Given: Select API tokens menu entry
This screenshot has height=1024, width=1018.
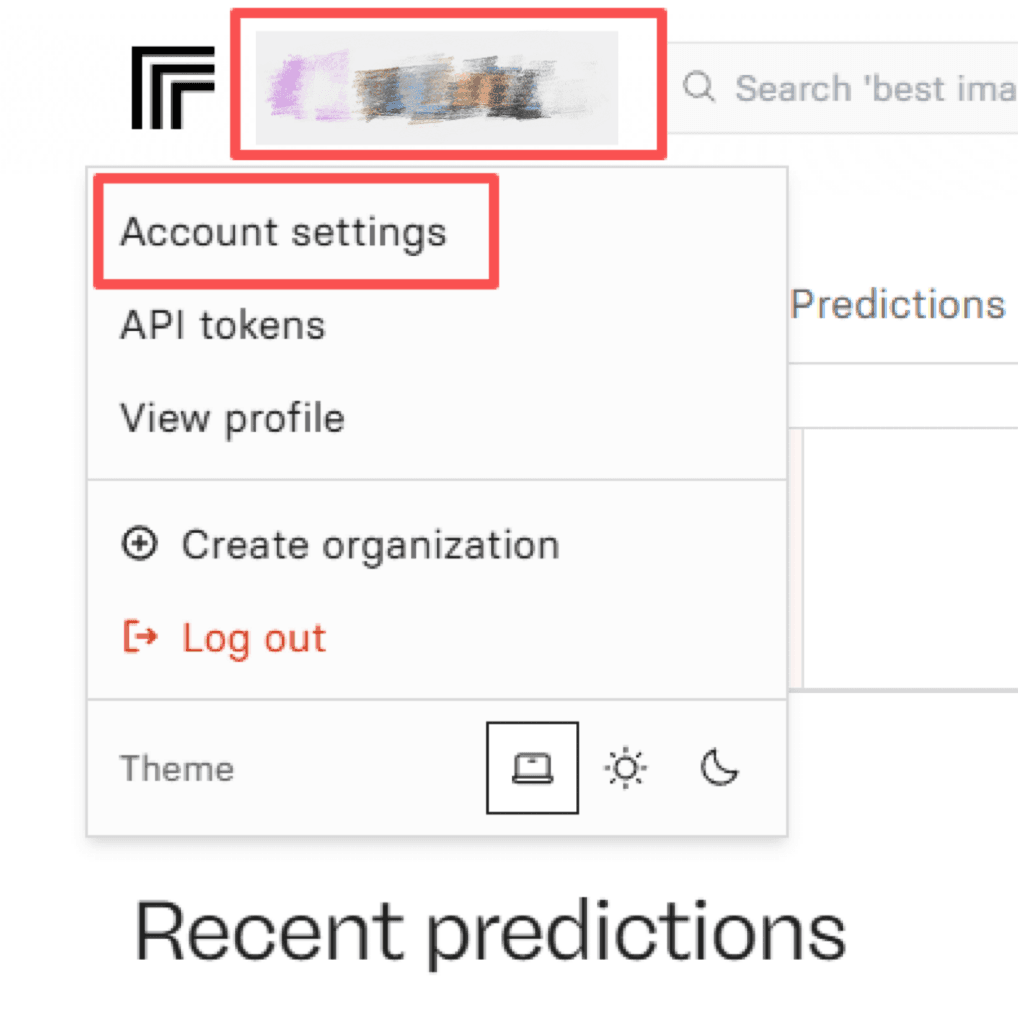Looking at the screenshot, I should (x=223, y=325).
